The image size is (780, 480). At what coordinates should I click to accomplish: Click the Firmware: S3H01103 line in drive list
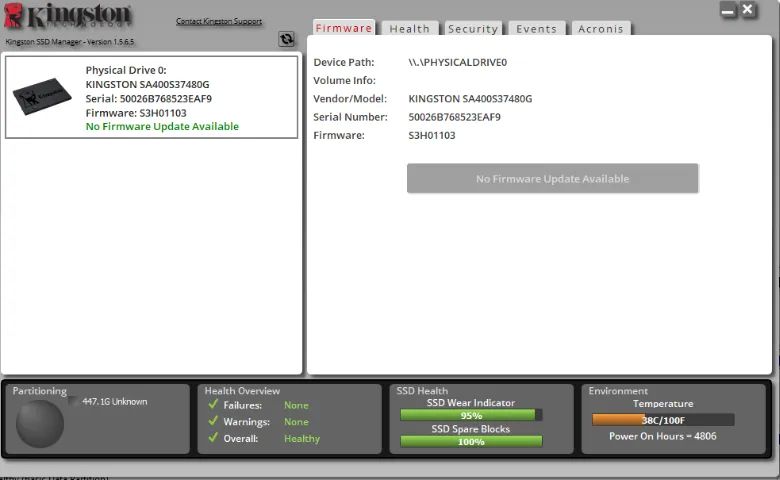(x=136, y=113)
